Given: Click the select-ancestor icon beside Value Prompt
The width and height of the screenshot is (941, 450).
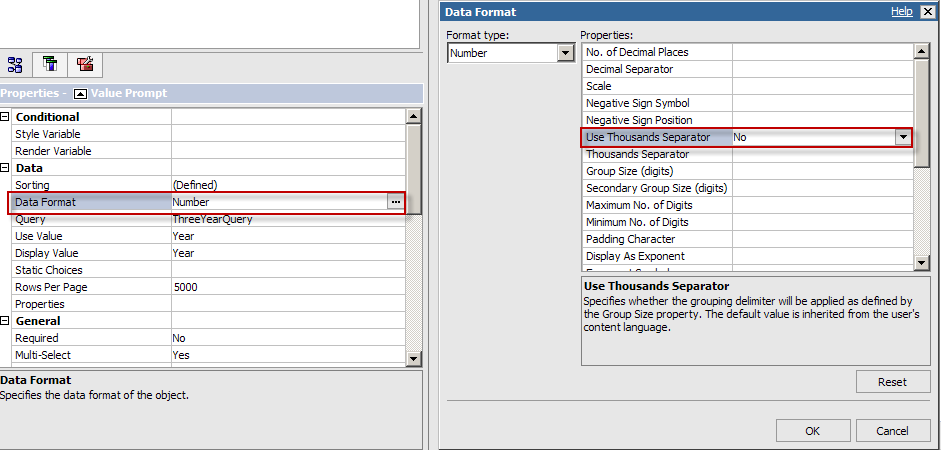Looking at the screenshot, I should tap(80, 93).
